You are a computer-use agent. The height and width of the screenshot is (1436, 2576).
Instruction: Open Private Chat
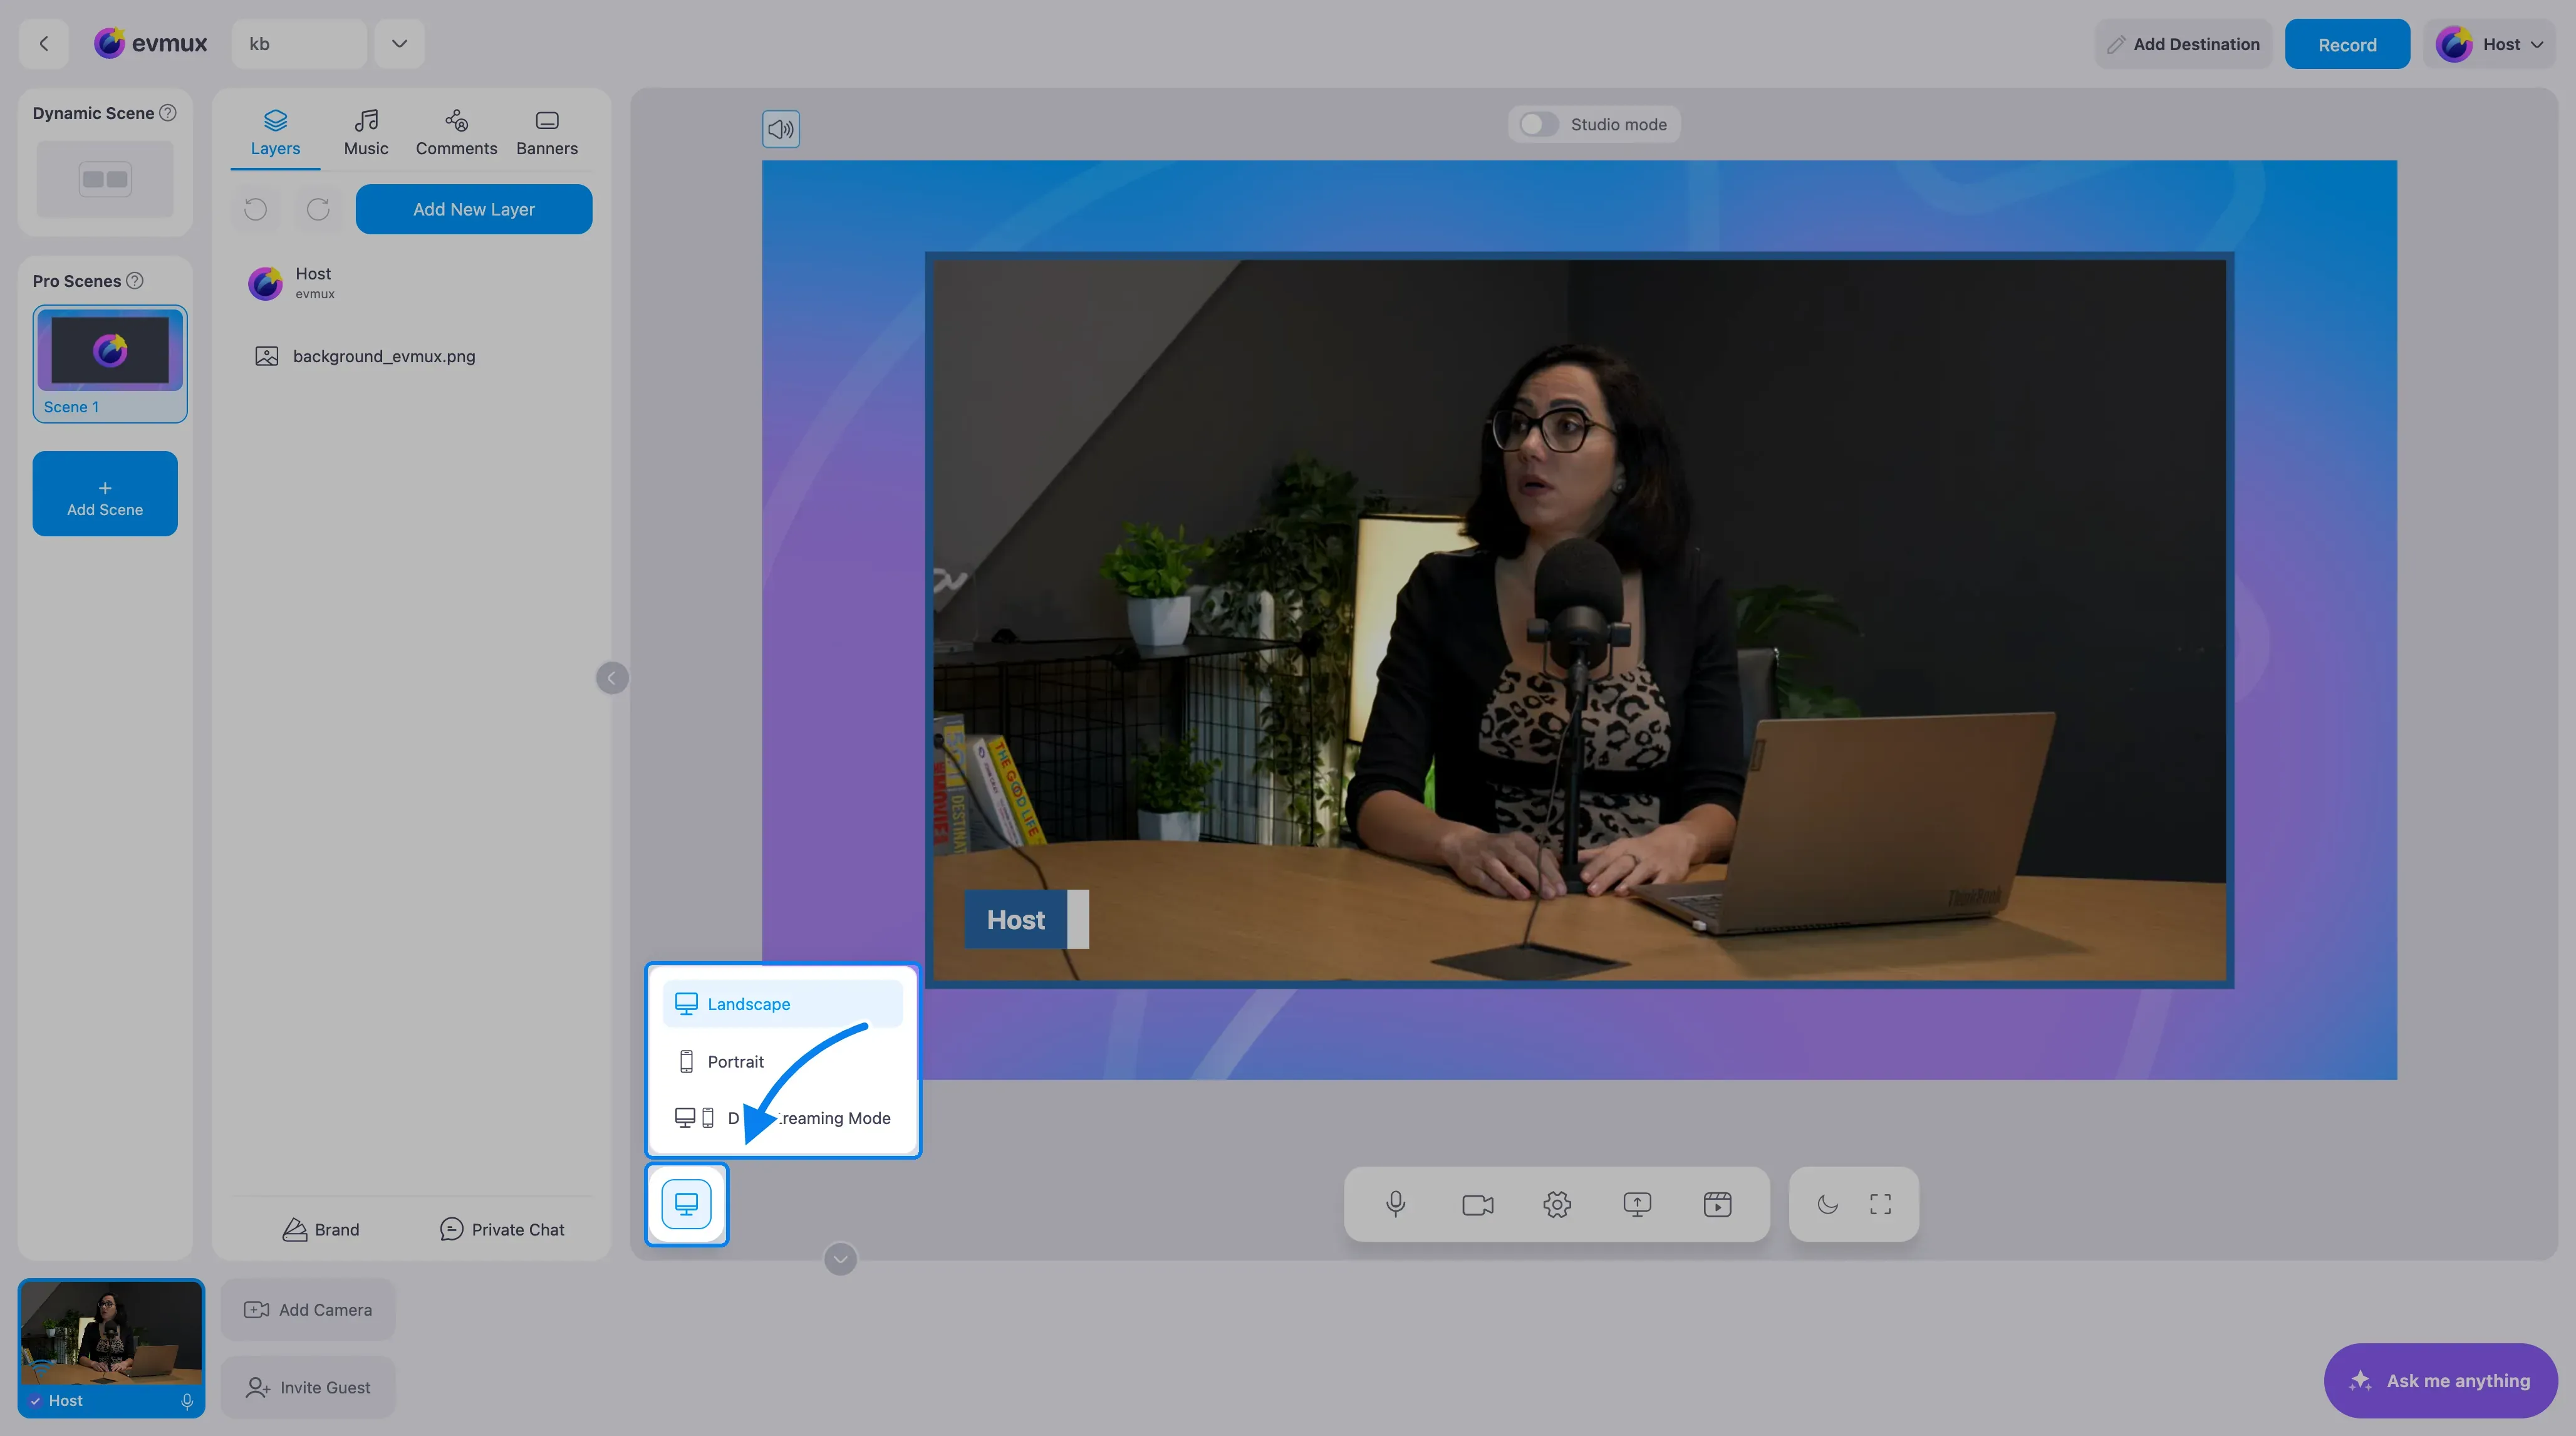[502, 1230]
